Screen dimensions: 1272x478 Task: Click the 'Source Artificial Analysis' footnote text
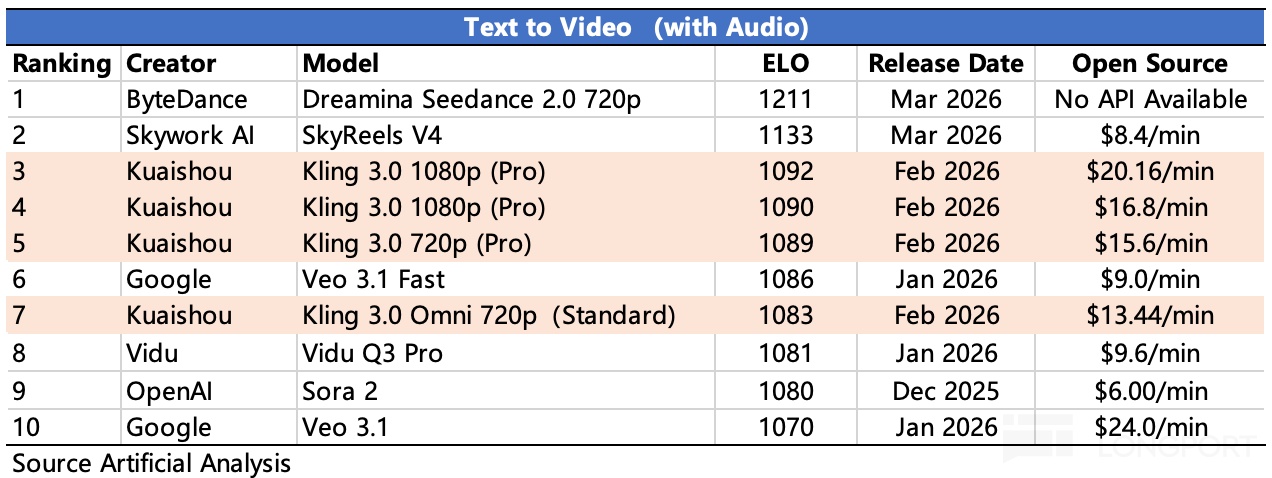pyautogui.click(x=152, y=463)
